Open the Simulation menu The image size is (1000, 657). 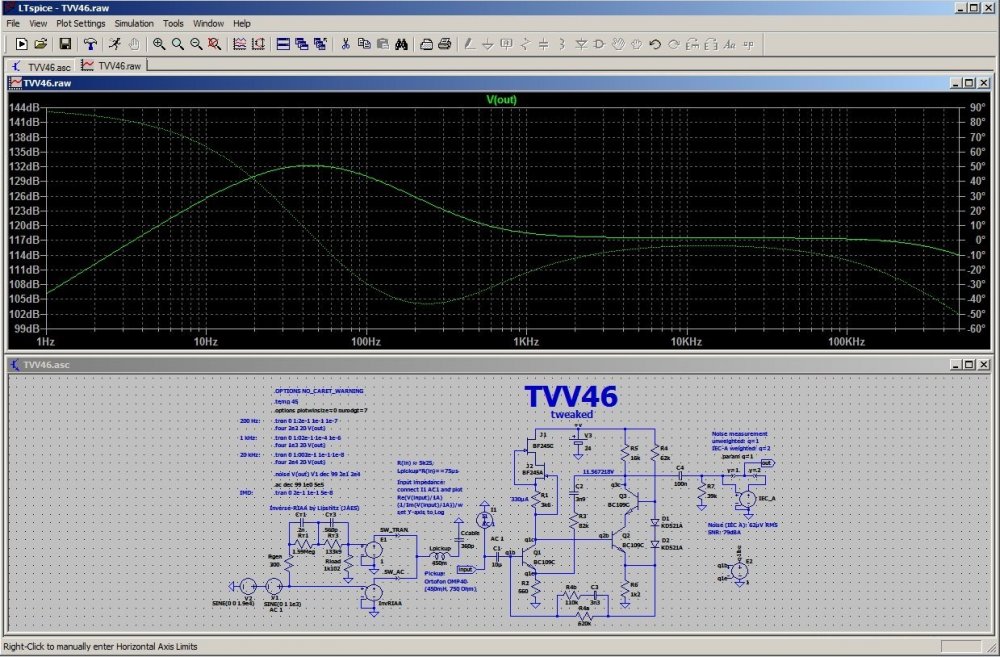click(x=134, y=22)
